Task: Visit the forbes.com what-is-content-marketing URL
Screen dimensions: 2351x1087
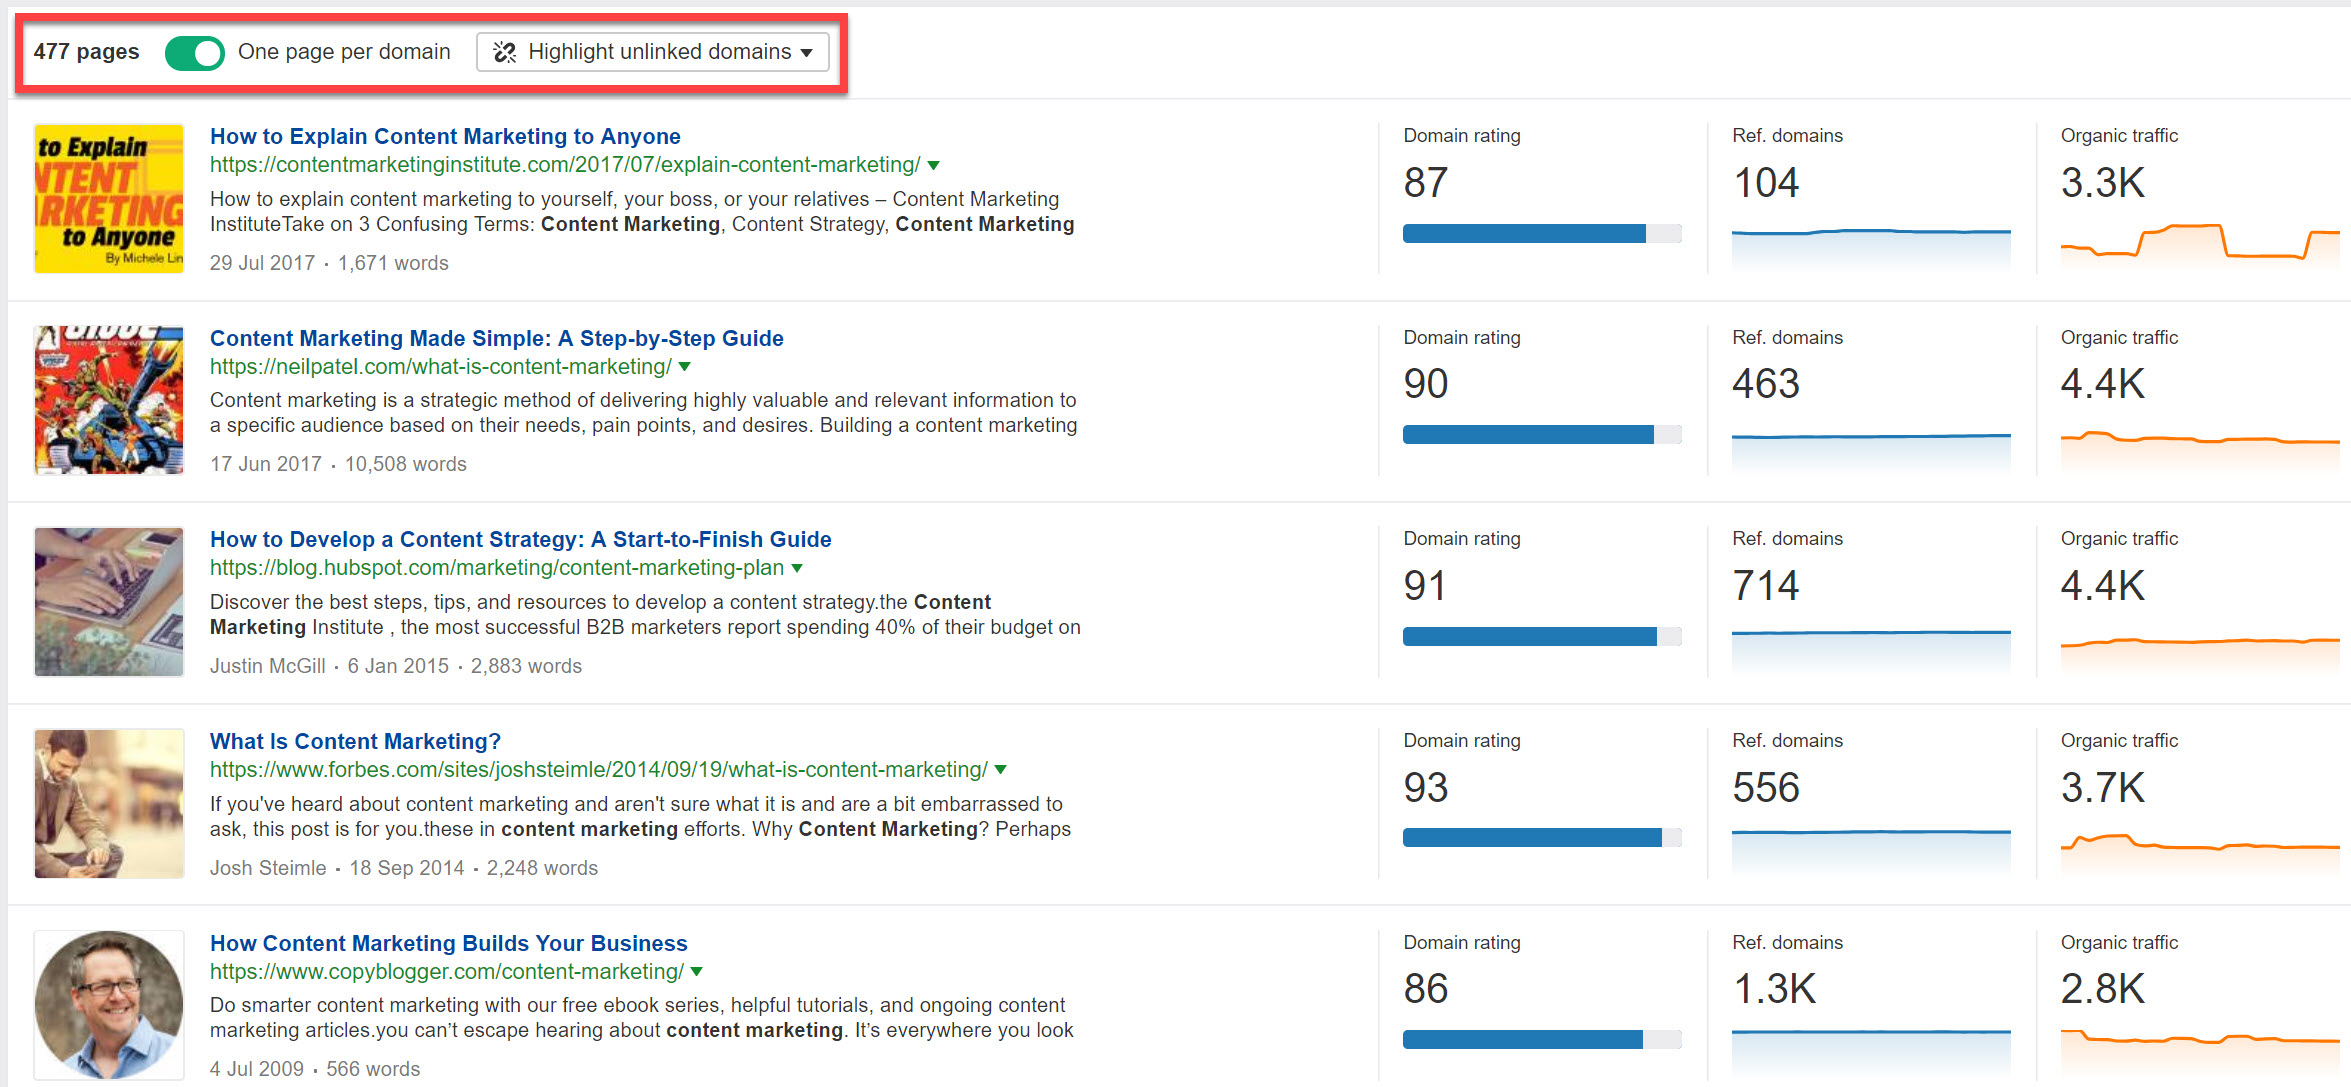Action: [598, 770]
